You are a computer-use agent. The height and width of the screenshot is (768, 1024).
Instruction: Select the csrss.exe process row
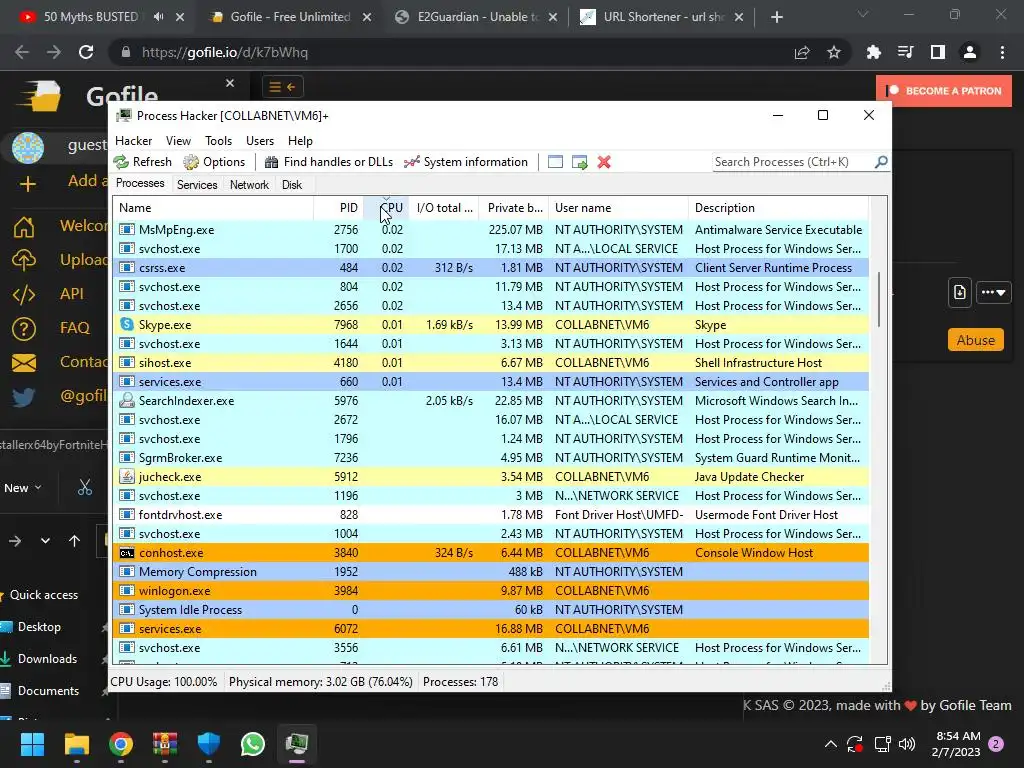pyautogui.click(x=490, y=268)
